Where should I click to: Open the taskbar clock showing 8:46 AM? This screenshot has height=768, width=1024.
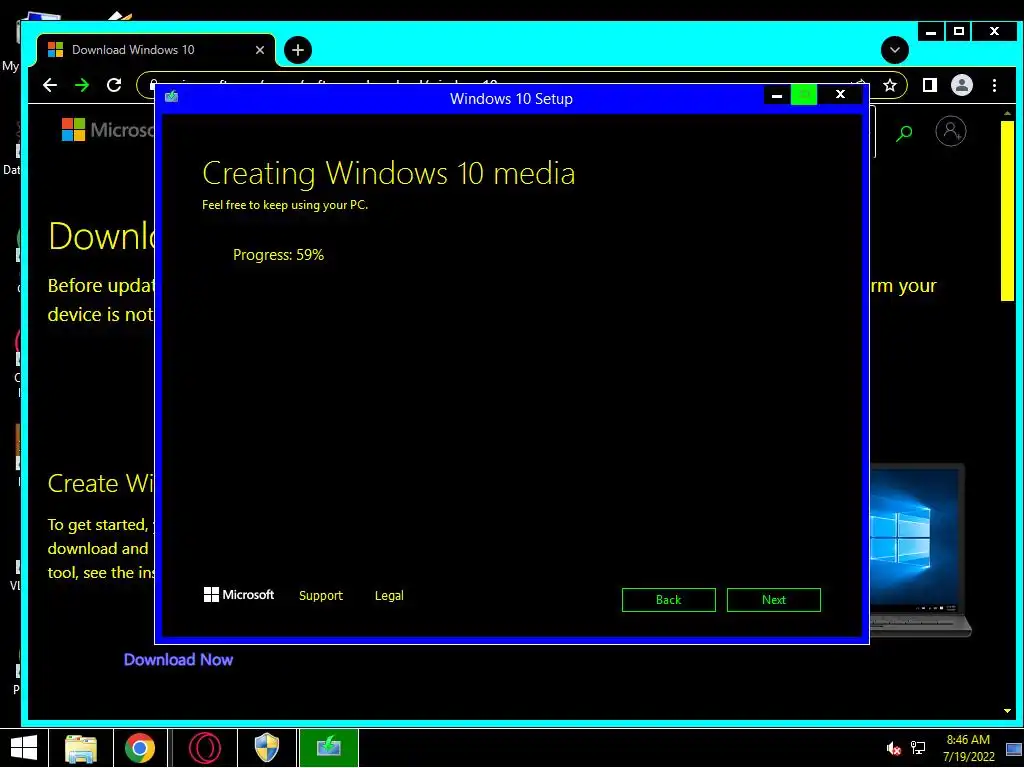[x=968, y=748]
